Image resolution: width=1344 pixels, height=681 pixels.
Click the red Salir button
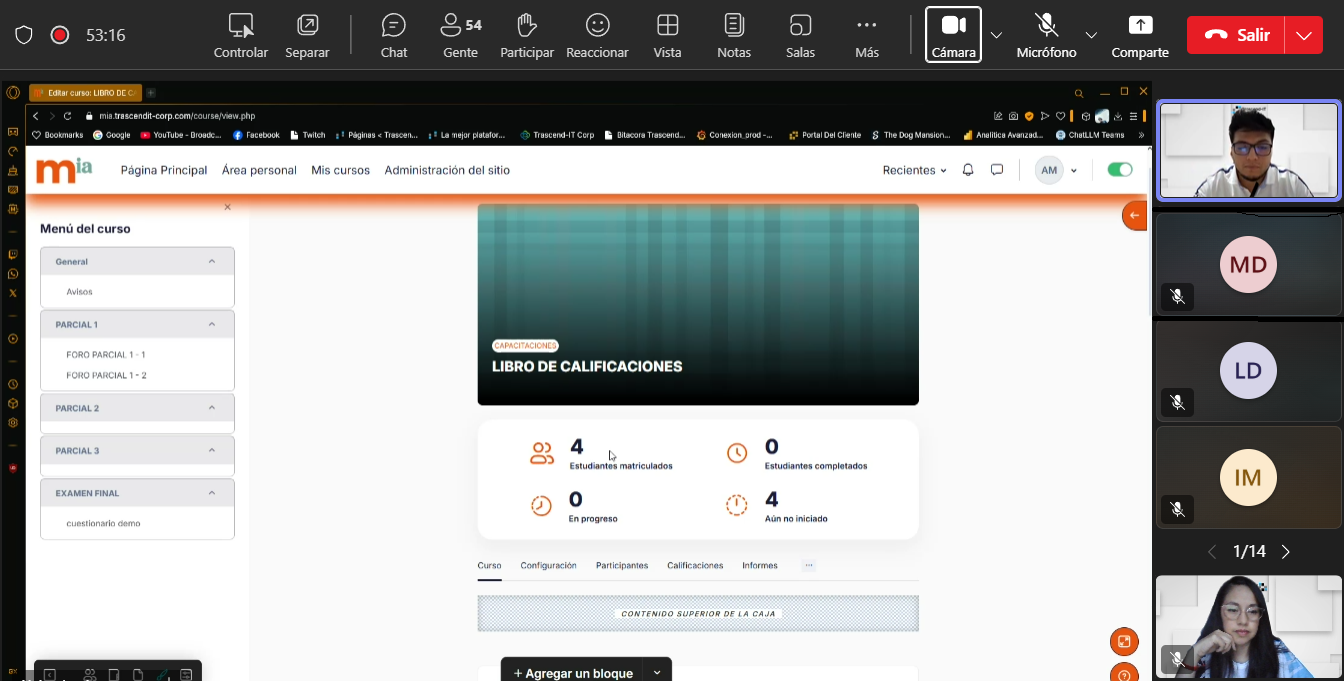point(1237,35)
